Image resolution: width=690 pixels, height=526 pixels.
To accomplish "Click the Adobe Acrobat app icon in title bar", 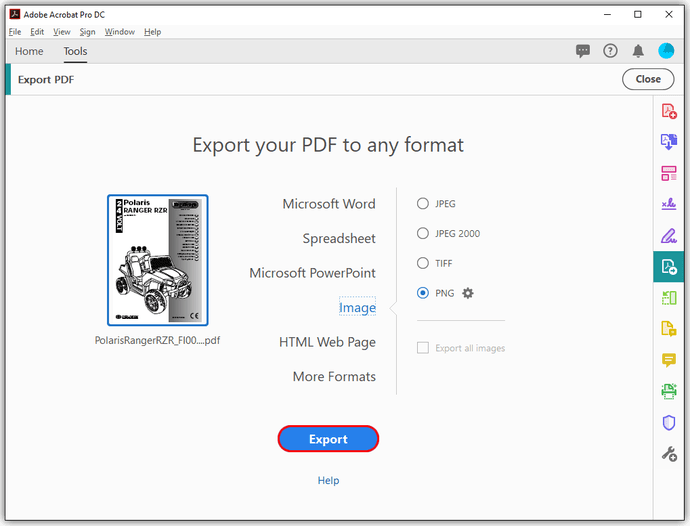I will coord(15,14).
